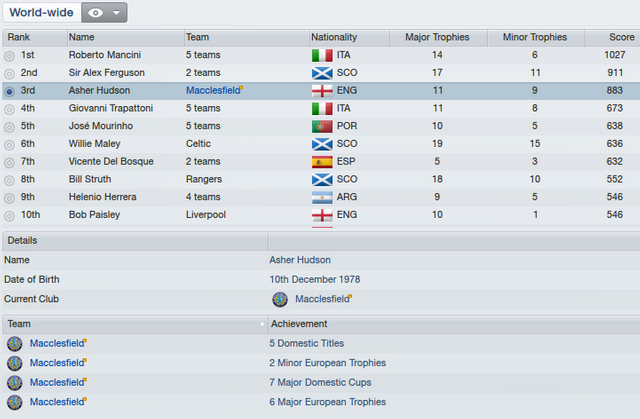Click the club badge beside 5 Domestic Titles
The image size is (640, 419).
click(x=15, y=344)
